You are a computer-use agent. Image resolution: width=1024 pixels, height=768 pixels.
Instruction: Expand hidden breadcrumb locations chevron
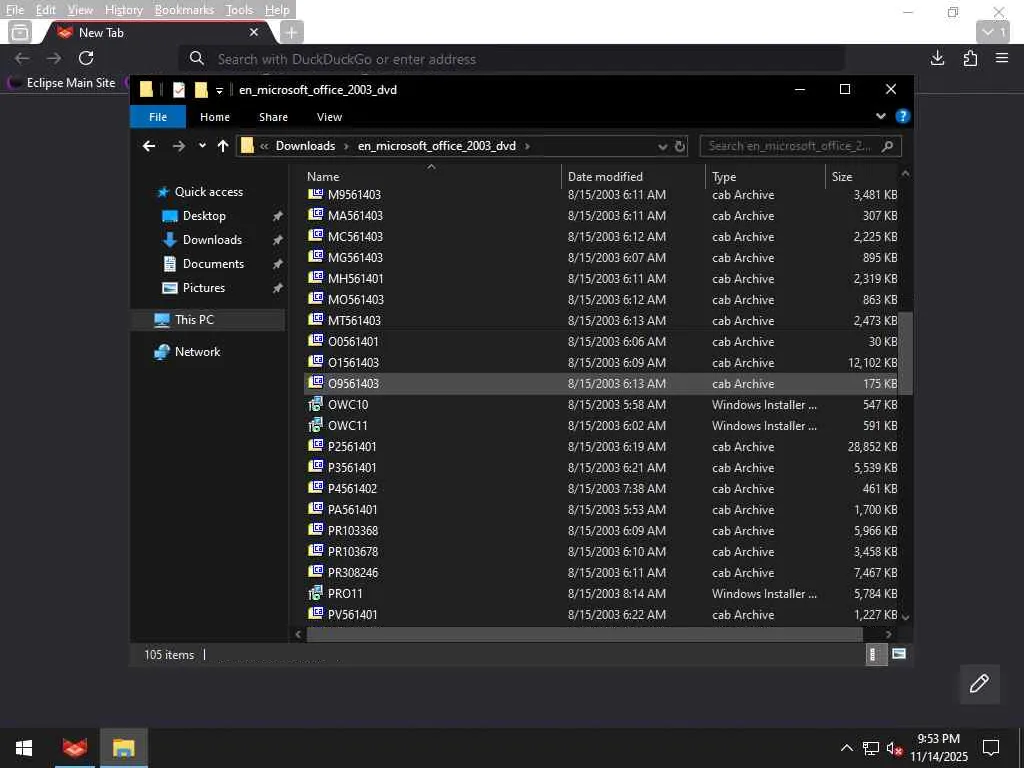point(264,146)
